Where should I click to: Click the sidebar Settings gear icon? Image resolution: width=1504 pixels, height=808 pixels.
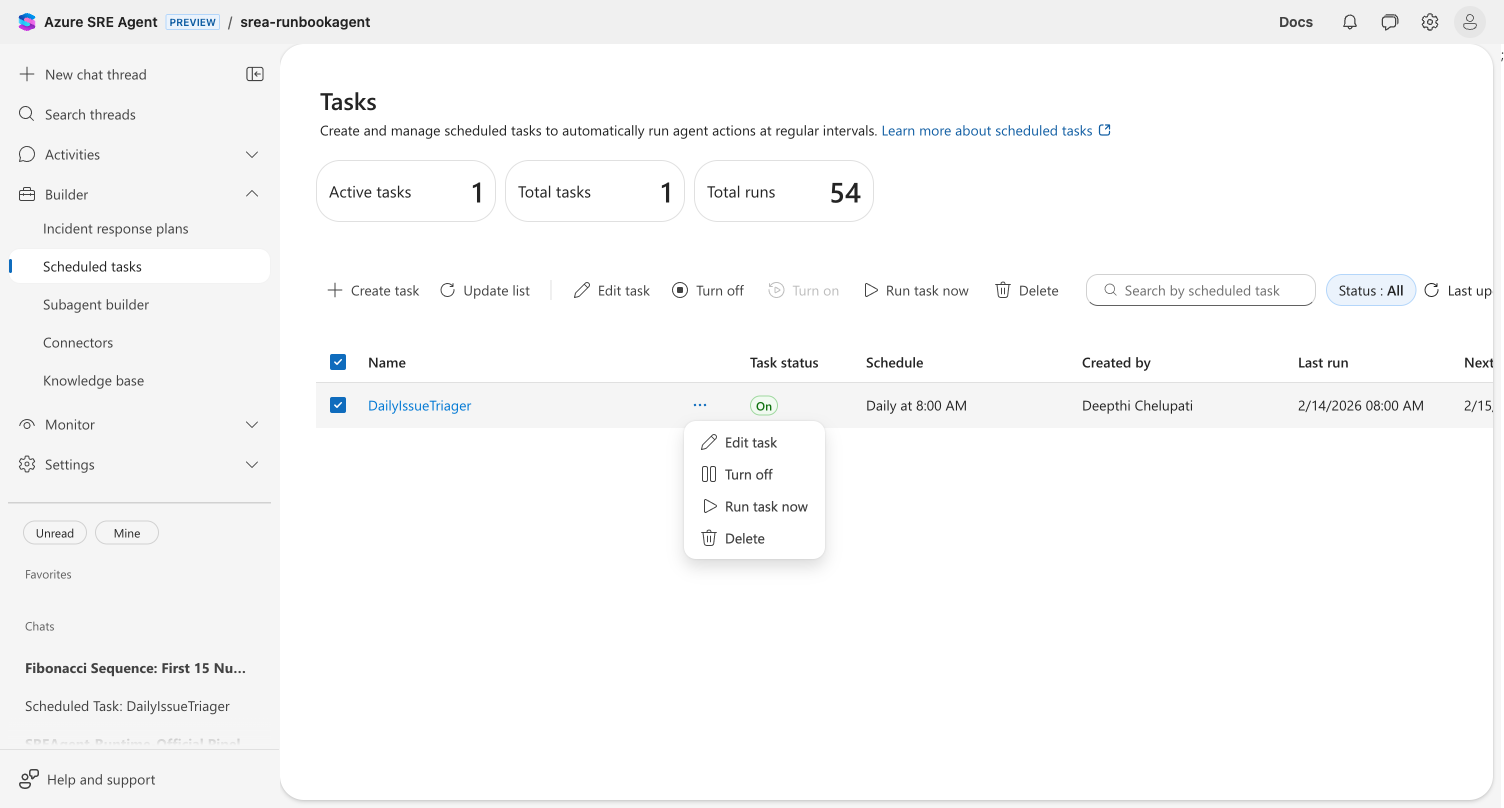tap(27, 464)
